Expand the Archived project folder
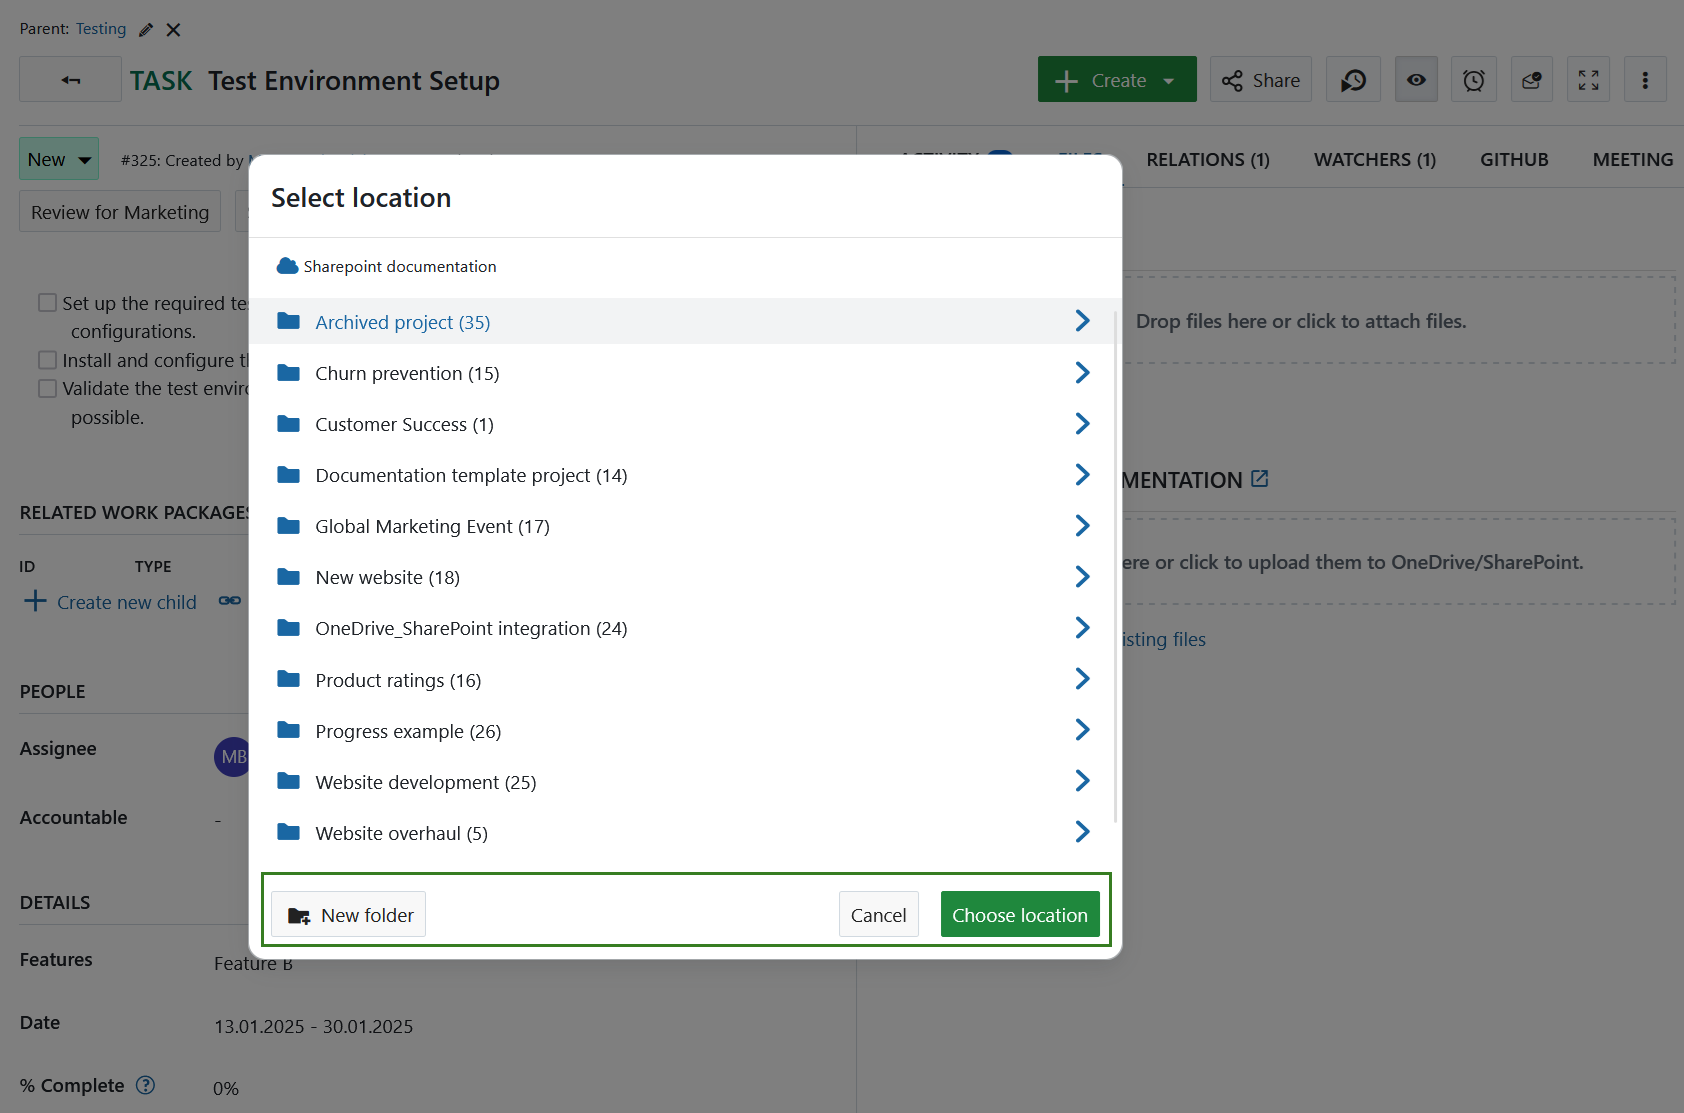1684x1113 pixels. [1082, 321]
